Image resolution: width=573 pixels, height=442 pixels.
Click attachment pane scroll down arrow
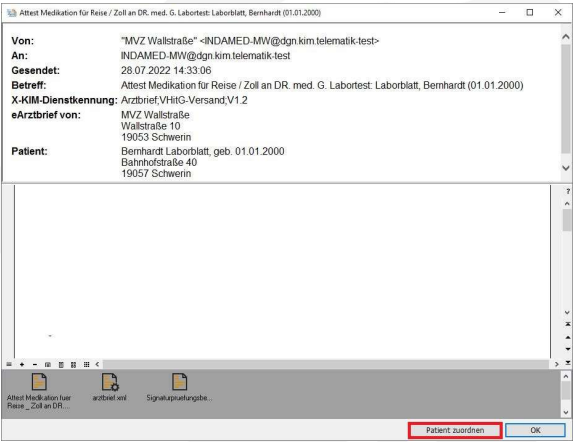tap(566, 413)
